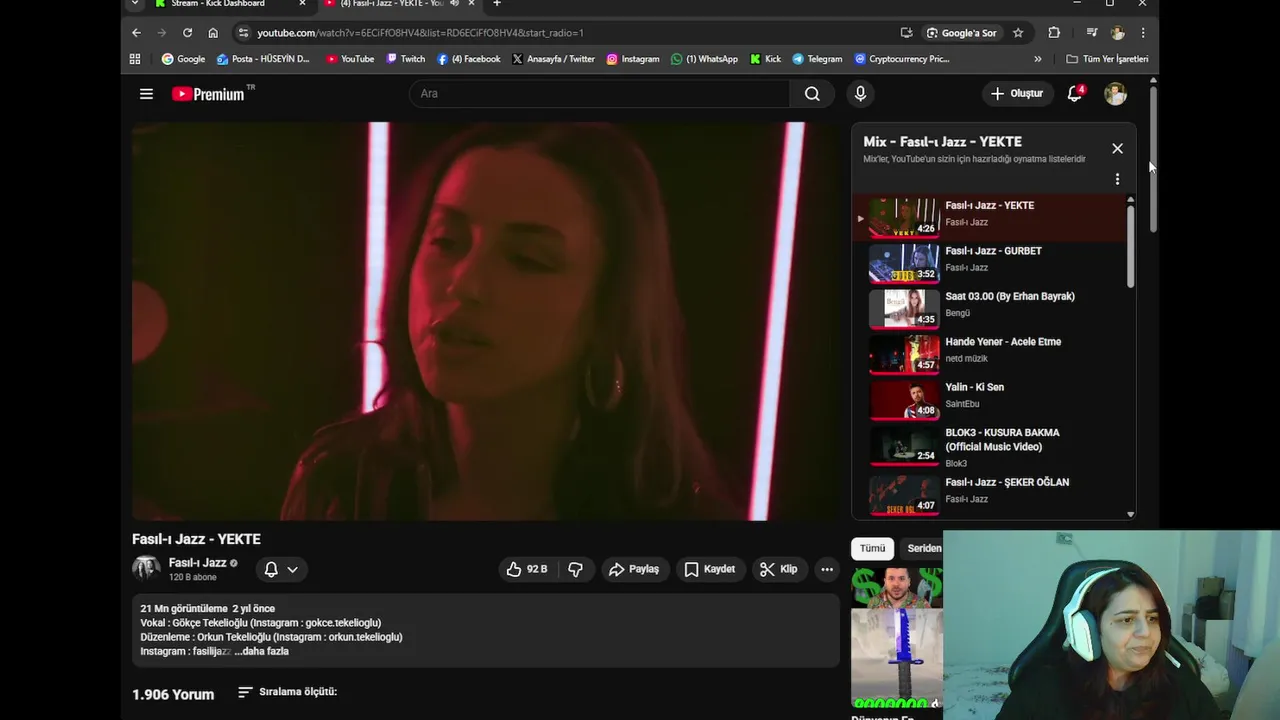Focus the Ara search field
Viewport: 1280px width, 720px height.
pos(600,94)
